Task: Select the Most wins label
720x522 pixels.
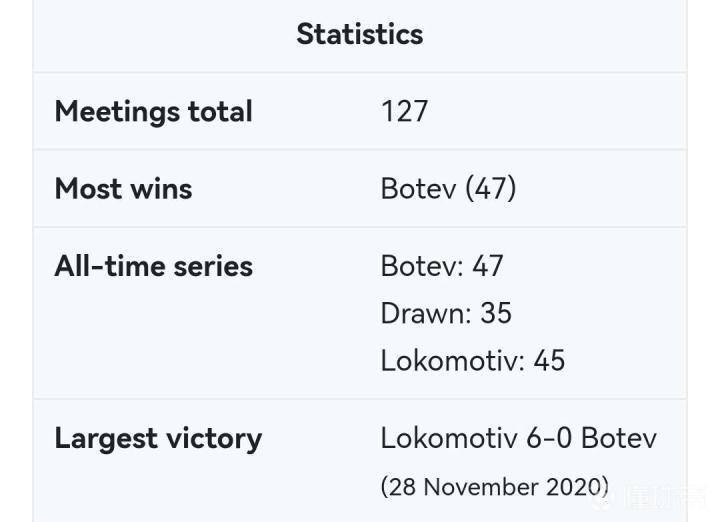Action: (123, 188)
